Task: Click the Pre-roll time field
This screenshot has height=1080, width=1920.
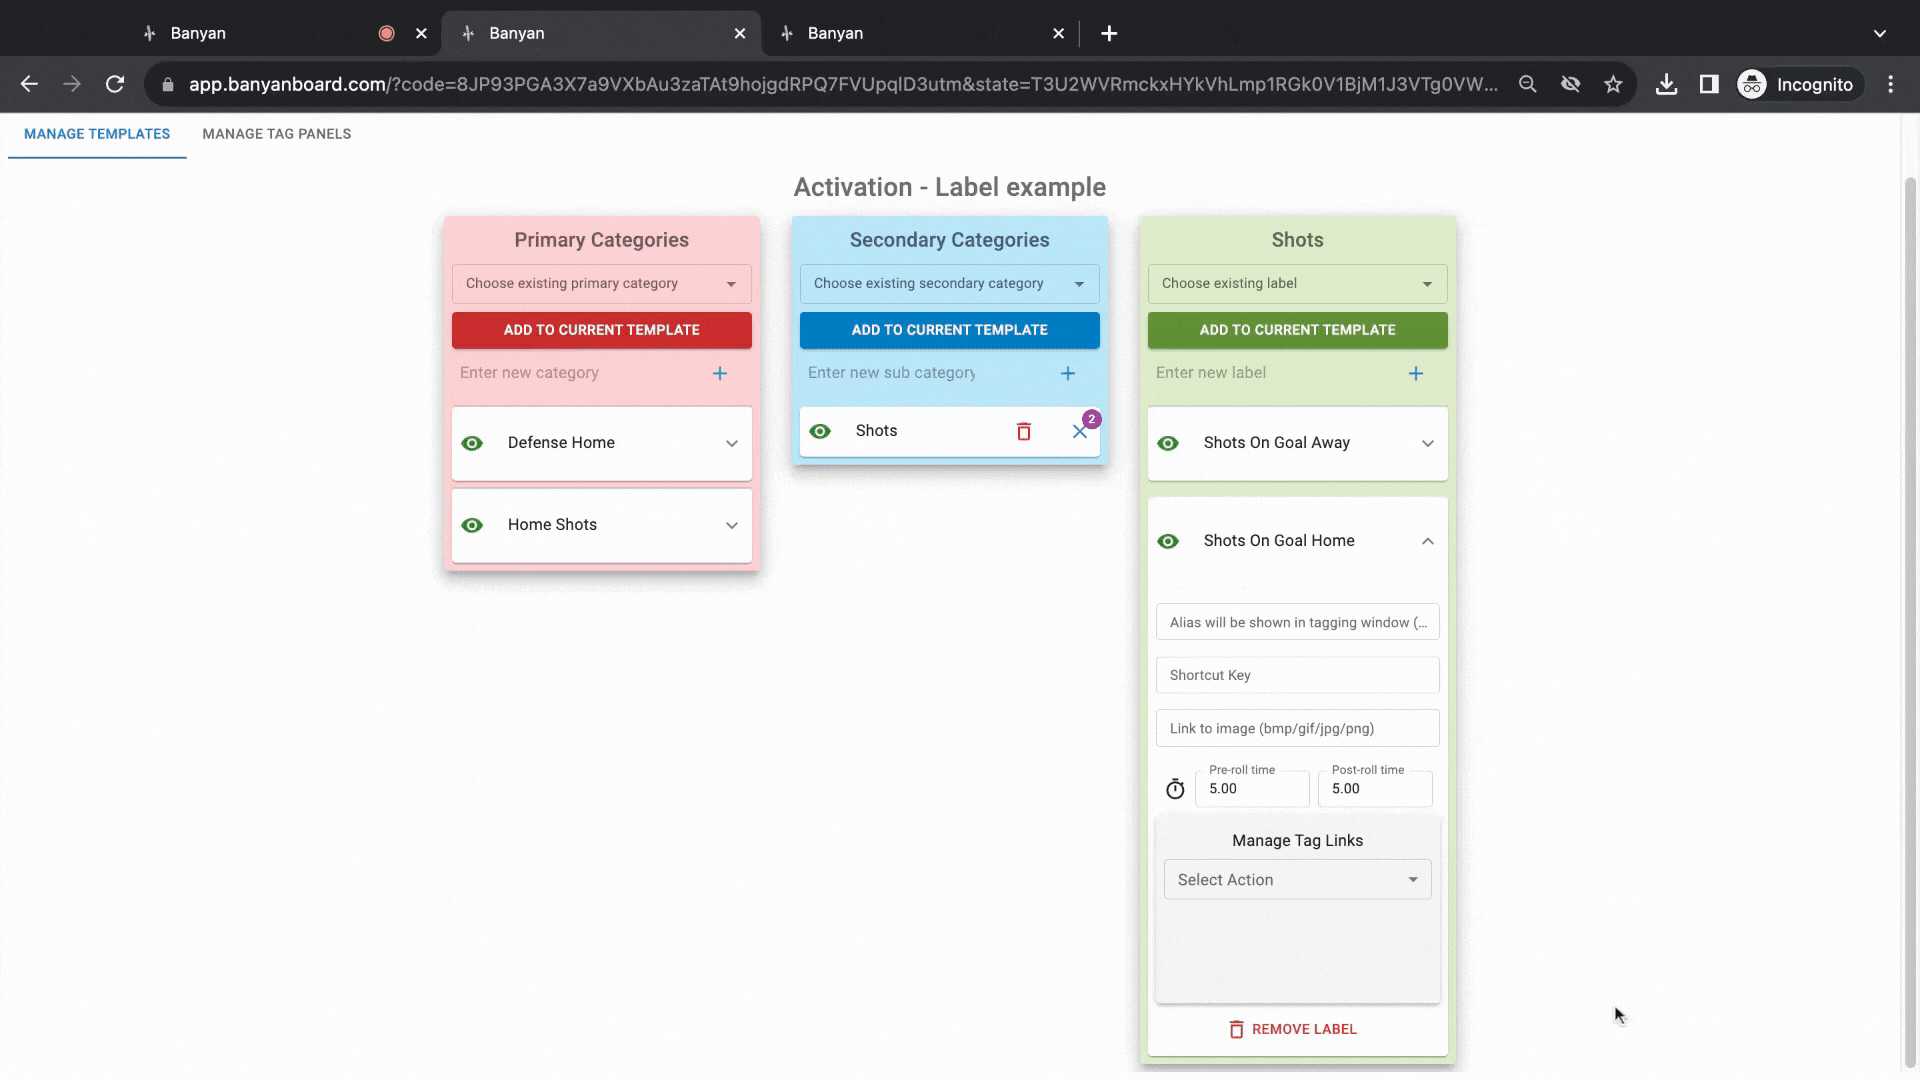Action: (1252, 789)
